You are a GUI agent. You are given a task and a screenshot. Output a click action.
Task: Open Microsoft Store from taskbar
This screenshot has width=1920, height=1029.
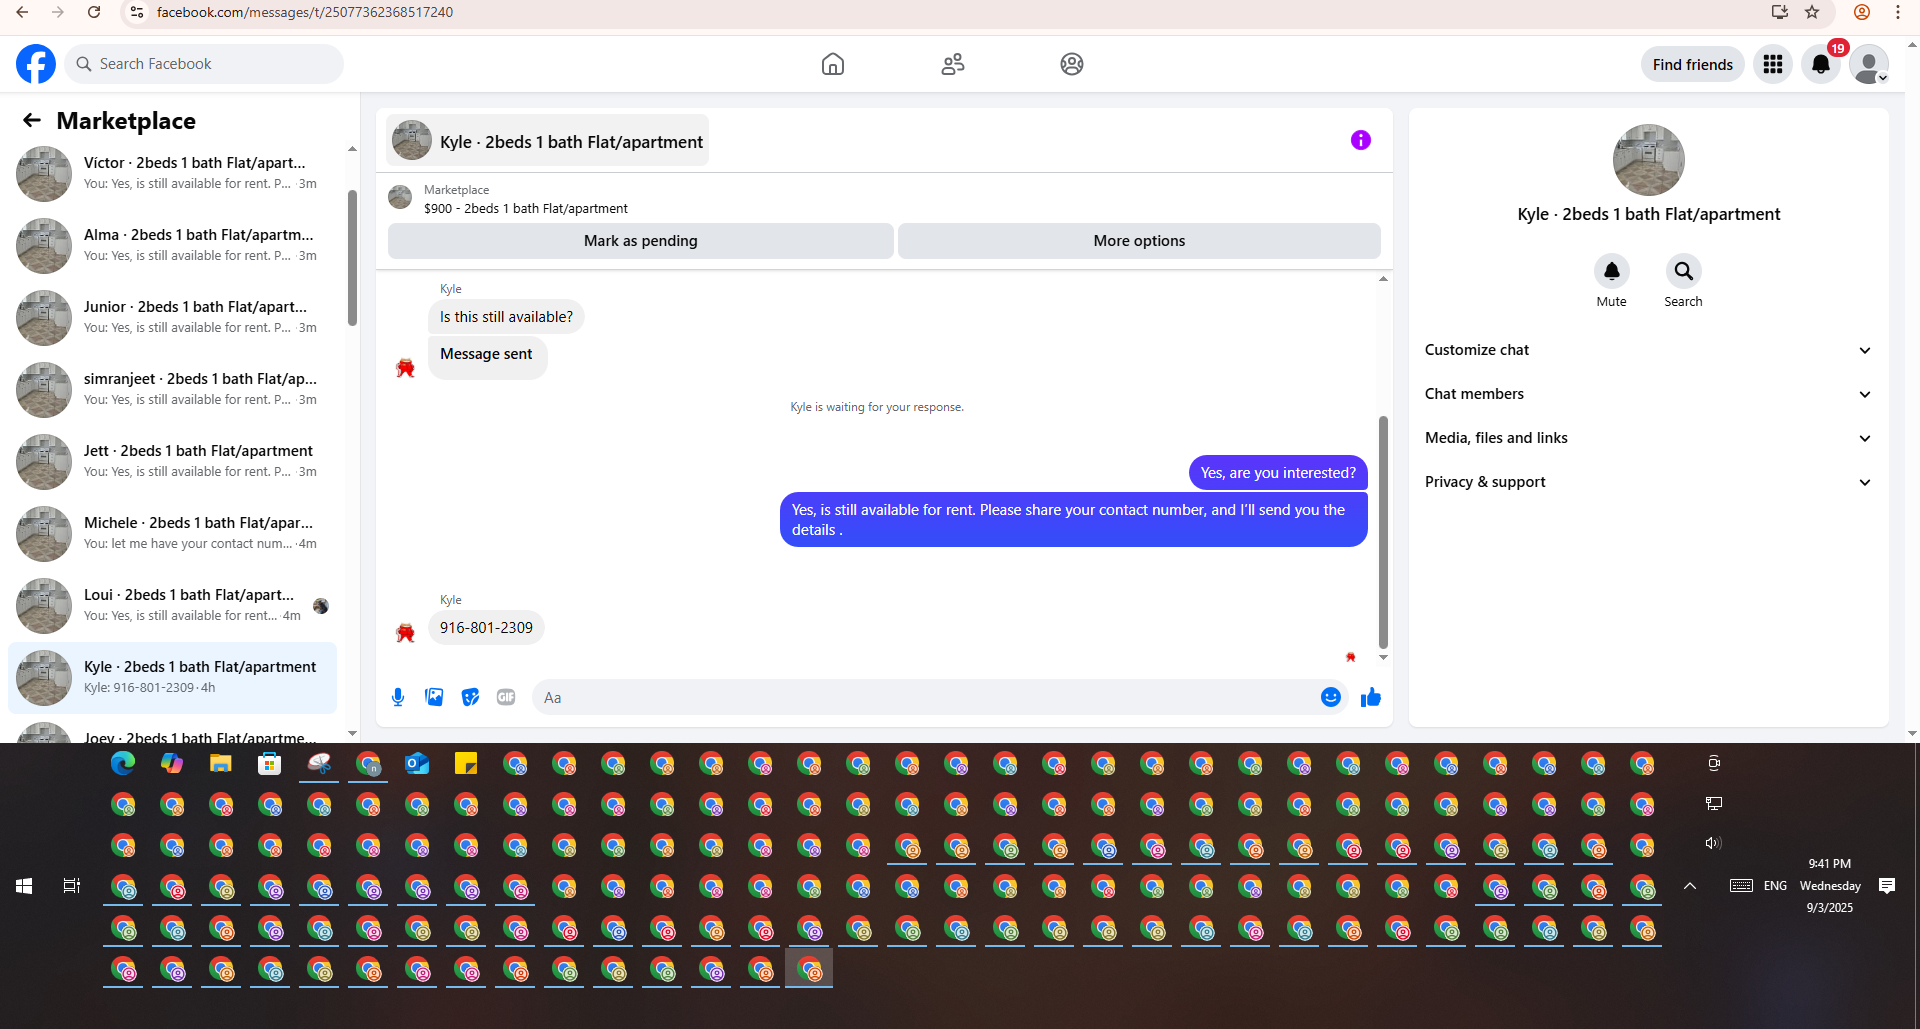point(270,764)
